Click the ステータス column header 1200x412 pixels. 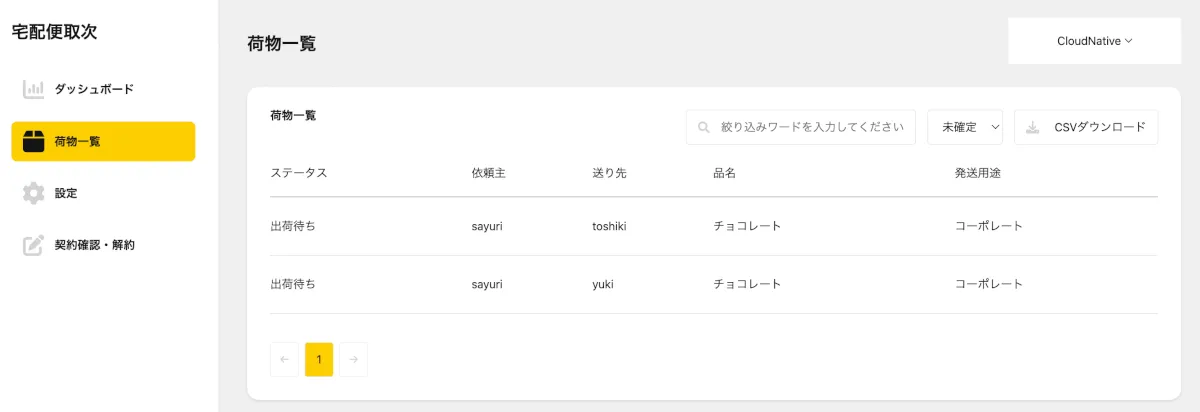coord(299,173)
